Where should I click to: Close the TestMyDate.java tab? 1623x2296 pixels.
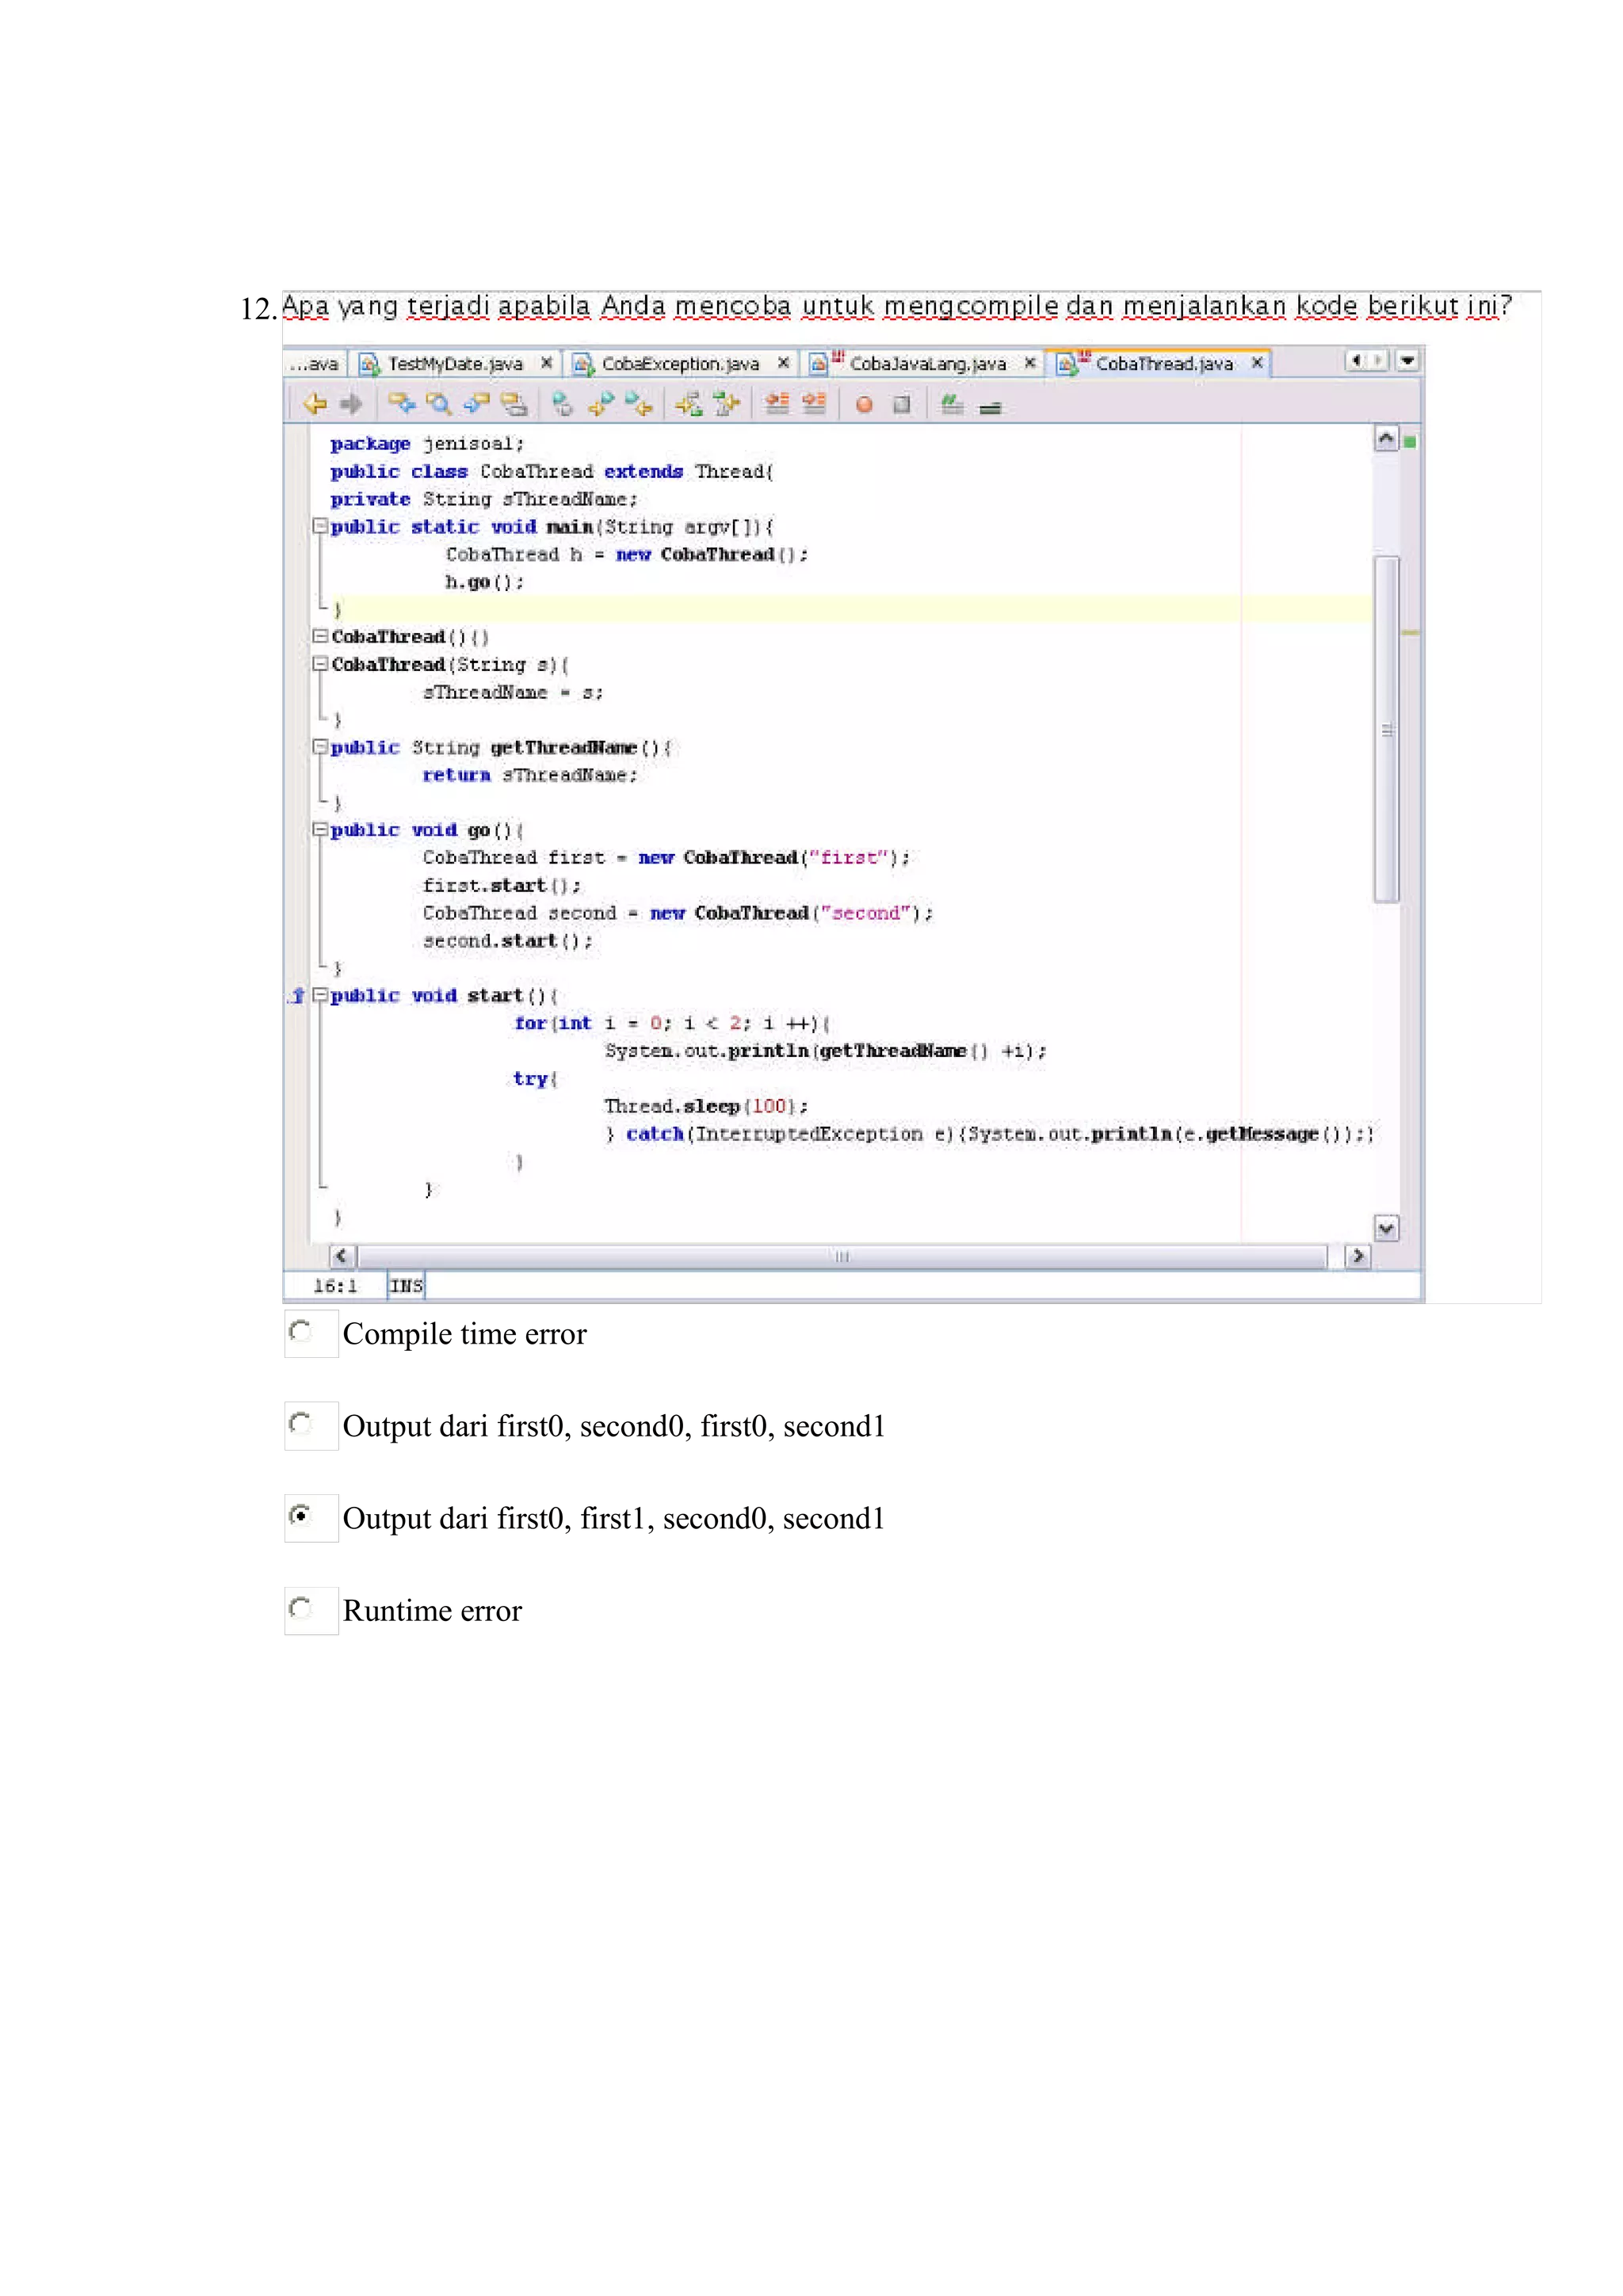(x=546, y=363)
